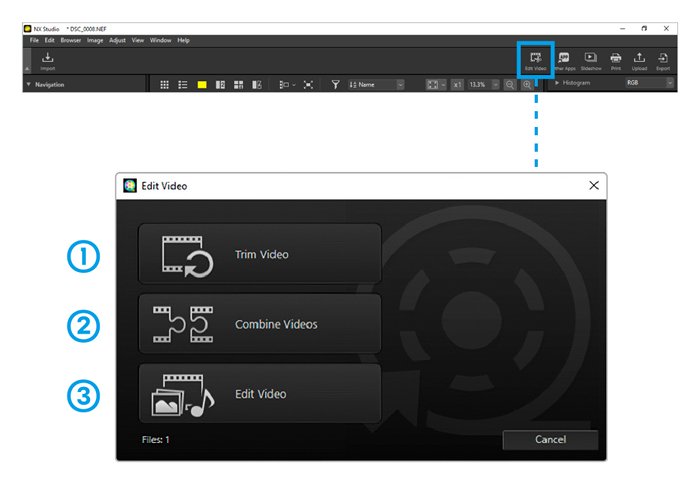The width and height of the screenshot is (700, 495).
Task: Open the Browser menu
Action: tap(71, 40)
